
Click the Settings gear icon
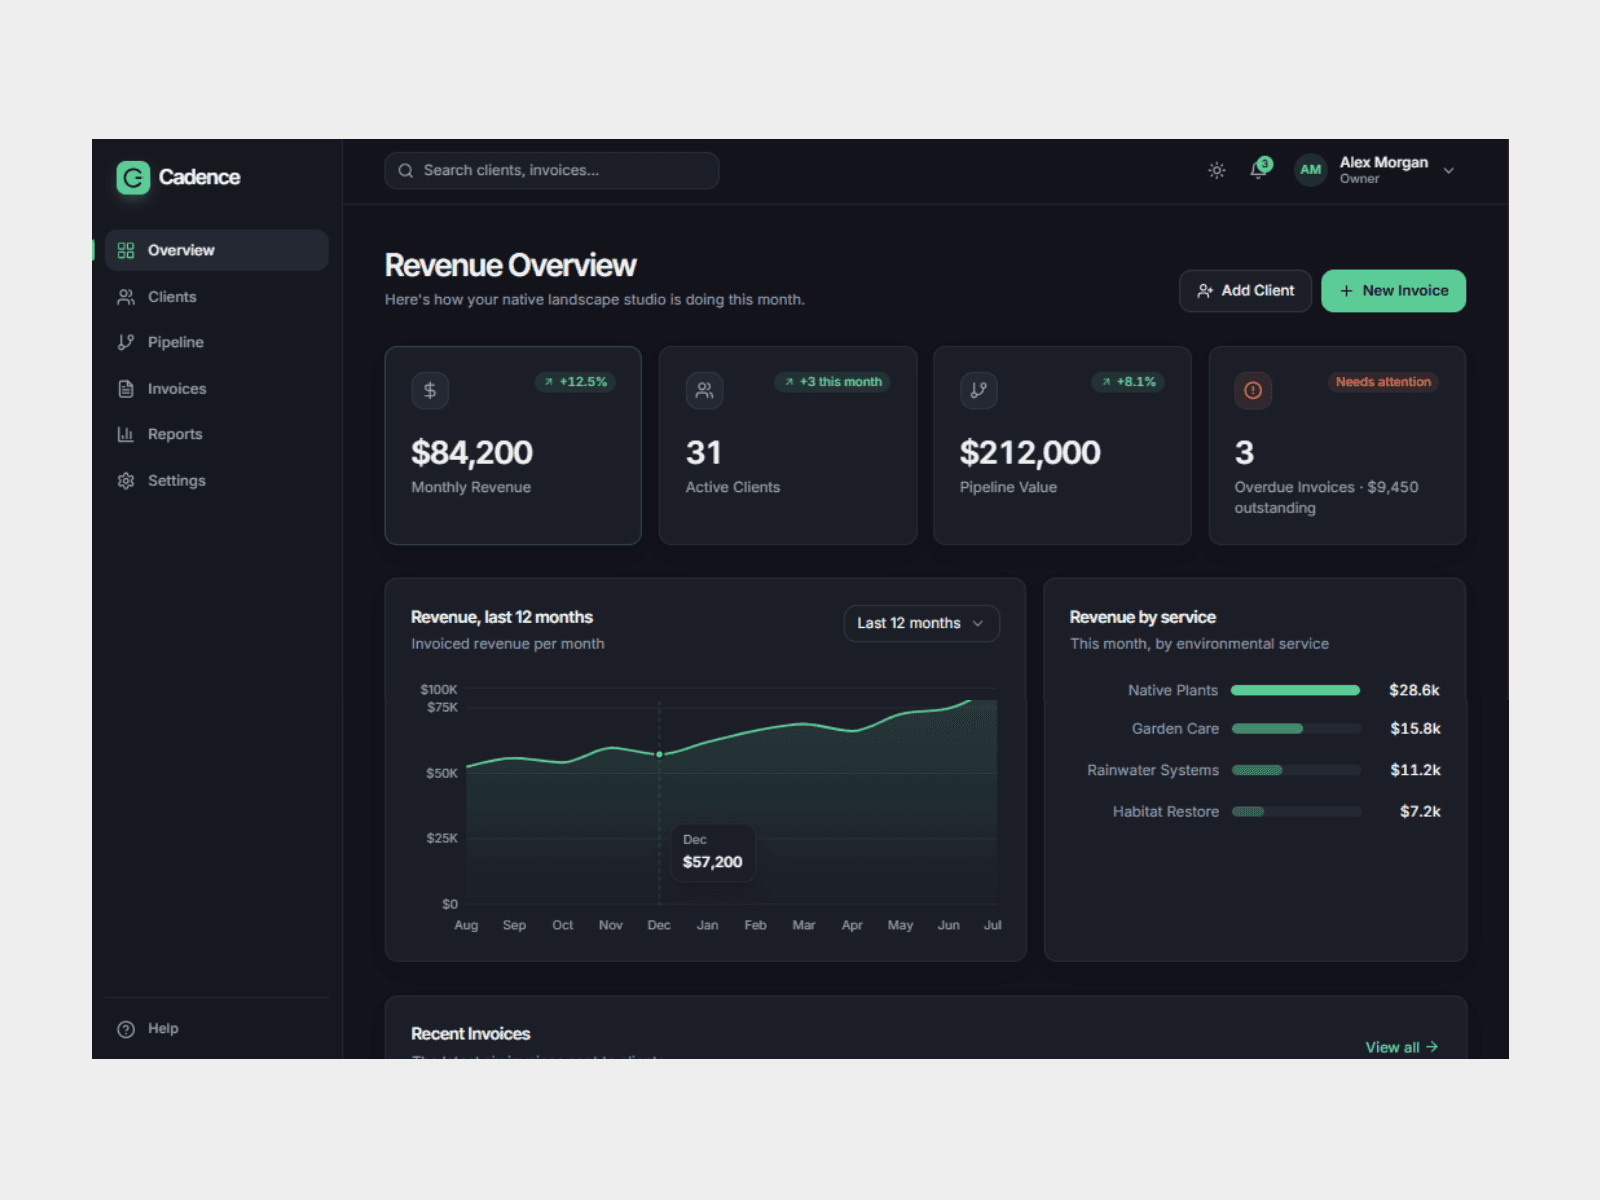125,481
